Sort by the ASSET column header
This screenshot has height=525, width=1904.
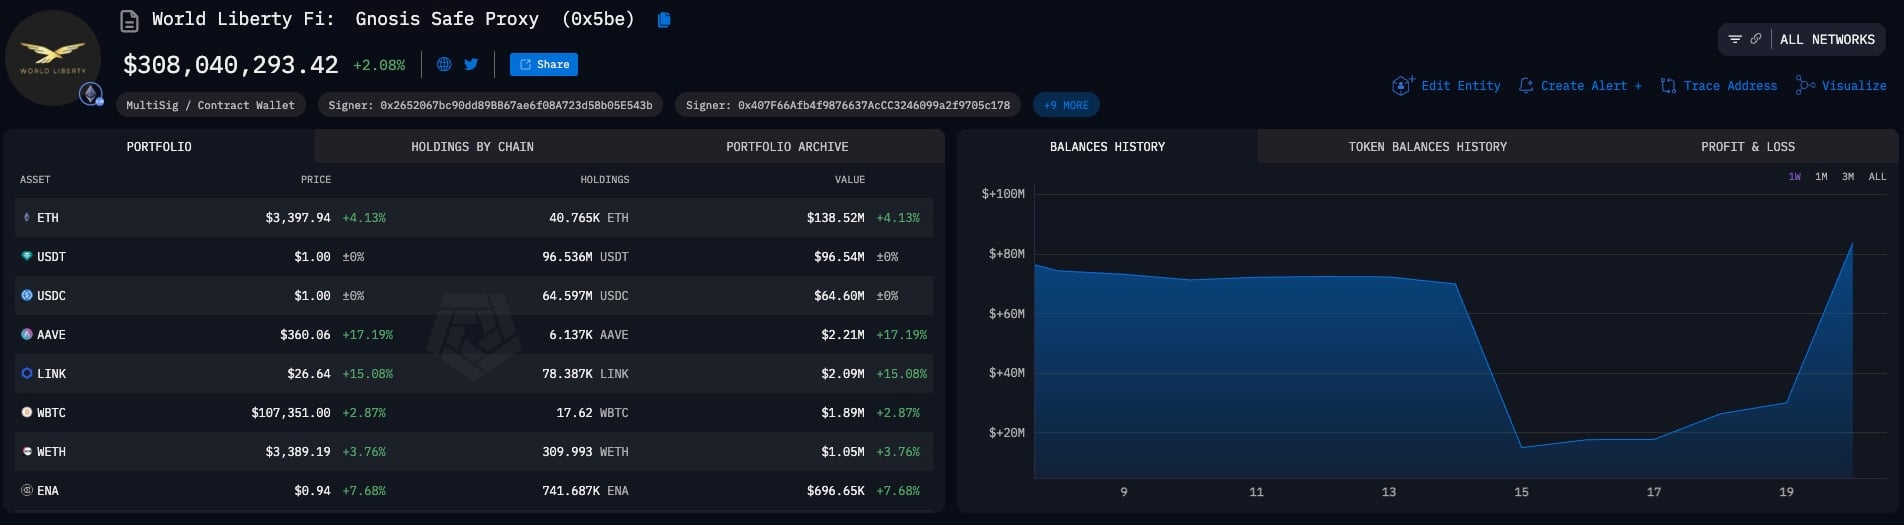point(35,179)
